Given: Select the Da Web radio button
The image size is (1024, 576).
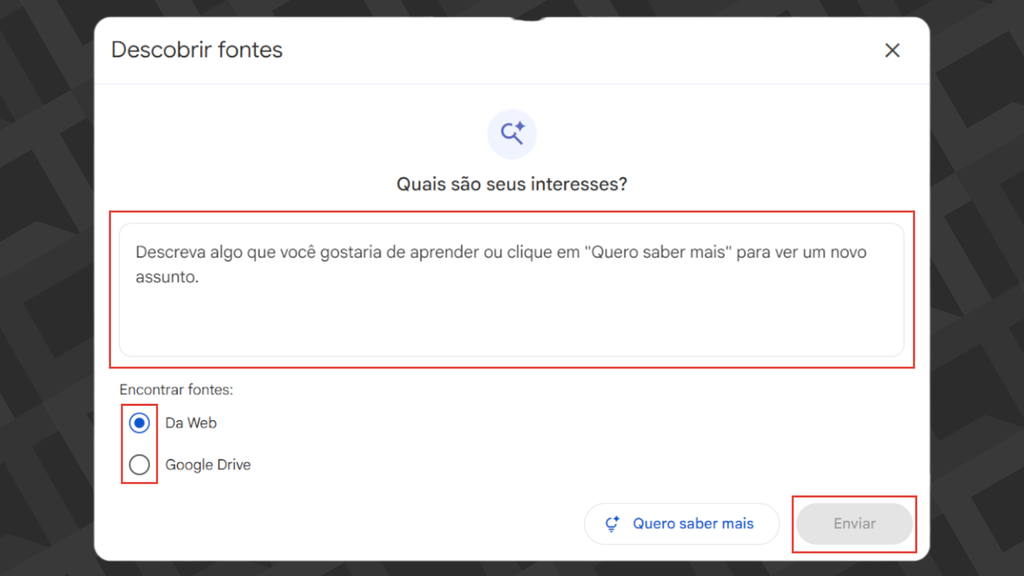Looking at the screenshot, I should 139,422.
